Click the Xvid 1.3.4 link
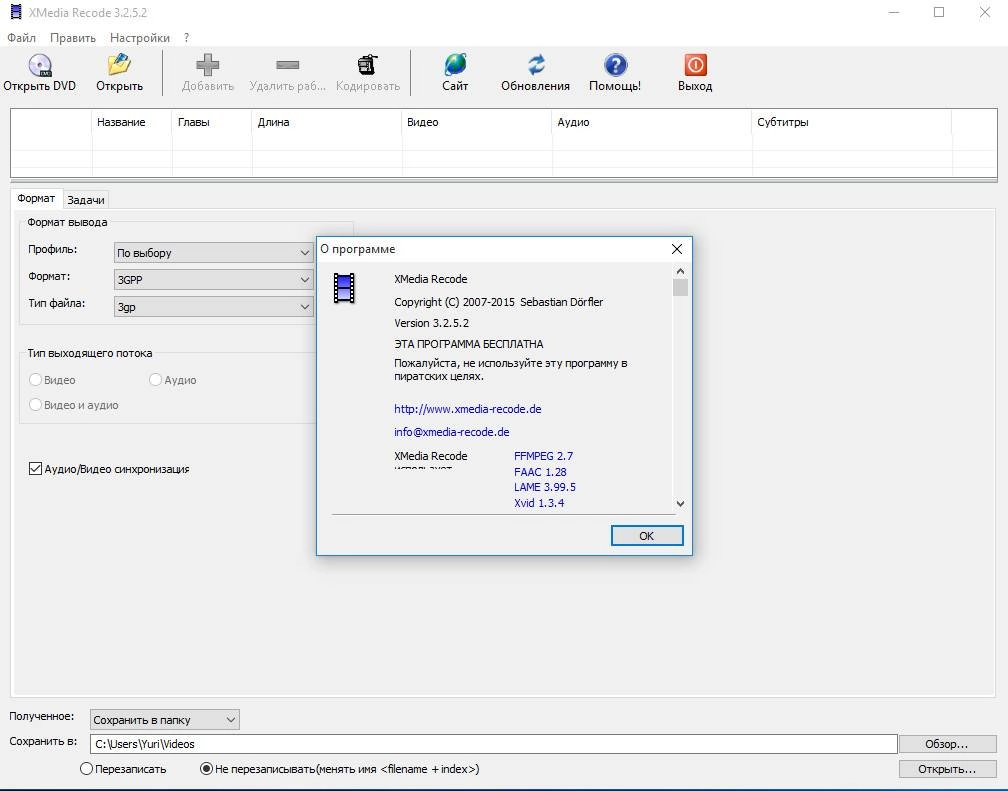Image resolution: width=1008 pixels, height=791 pixels. point(539,503)
